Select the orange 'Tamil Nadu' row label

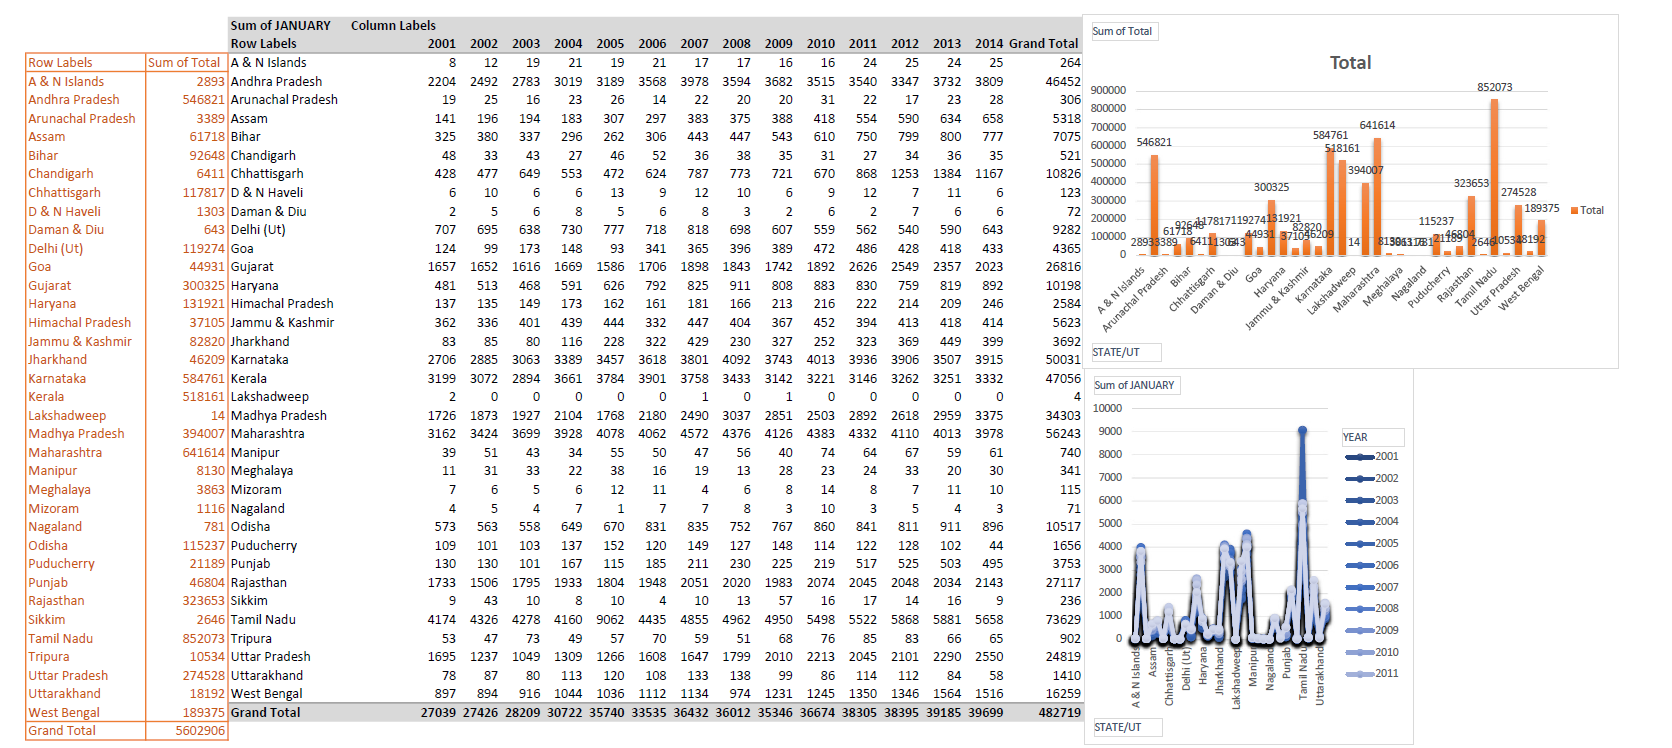point(61,638)
